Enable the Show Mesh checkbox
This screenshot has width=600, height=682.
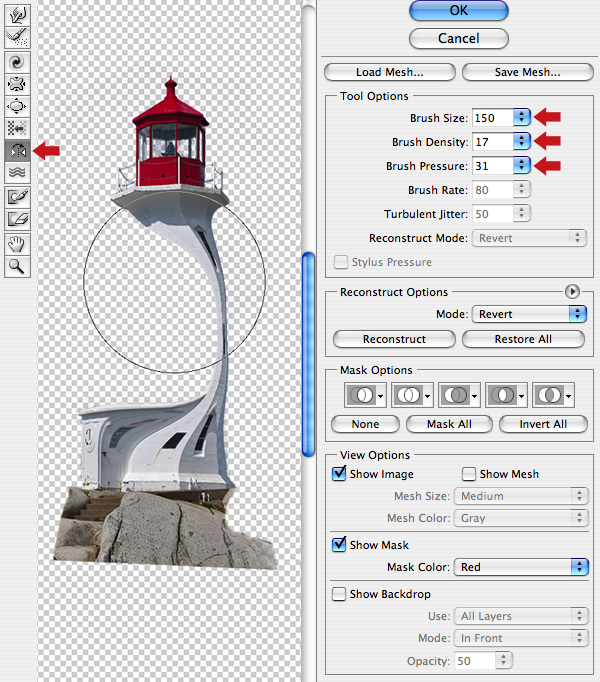pos(469,474)
